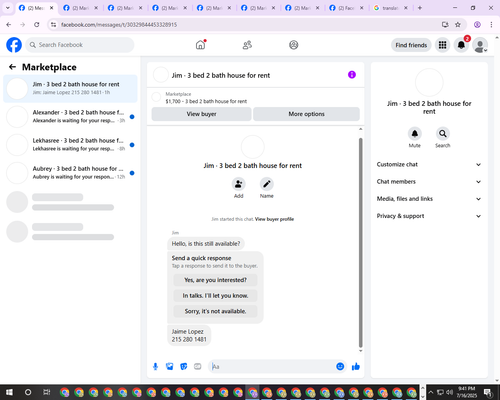
Task: Expand Media, files and links section
Action: (429, 199)
